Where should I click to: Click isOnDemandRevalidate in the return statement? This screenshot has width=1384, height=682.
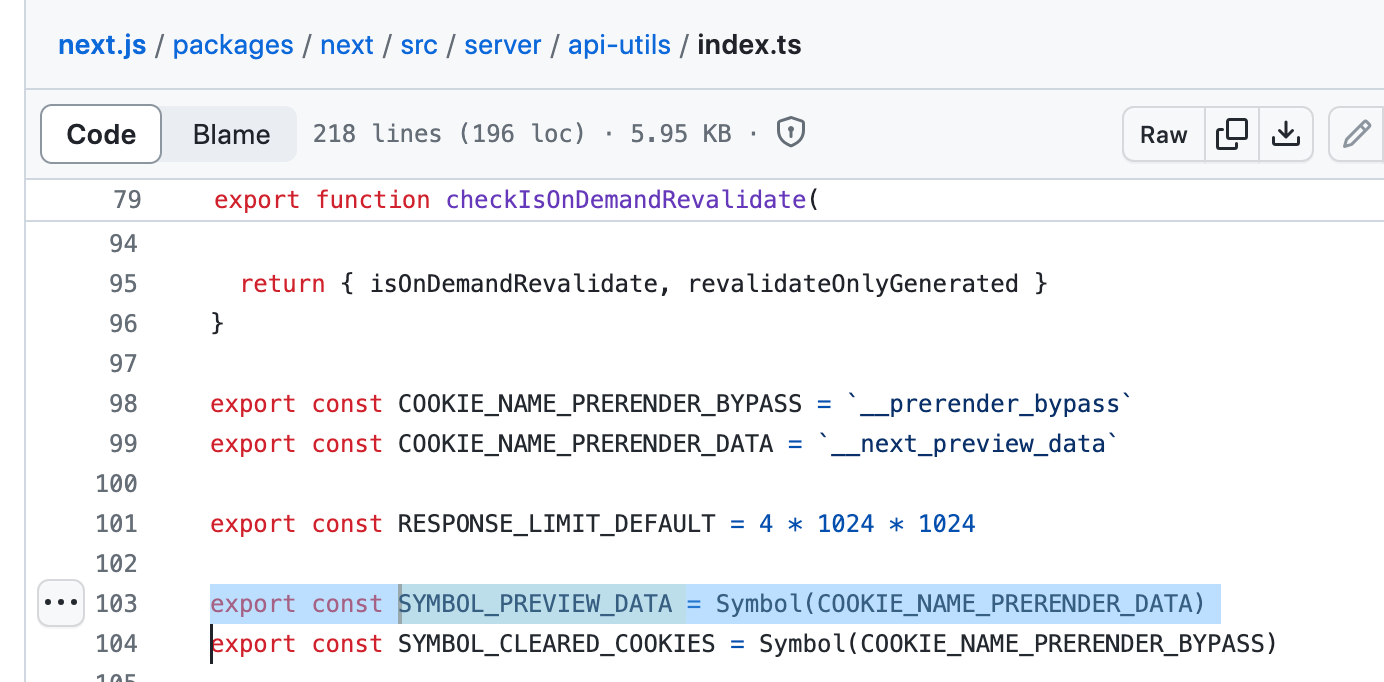pyautogui.click(x=514, y=284)
